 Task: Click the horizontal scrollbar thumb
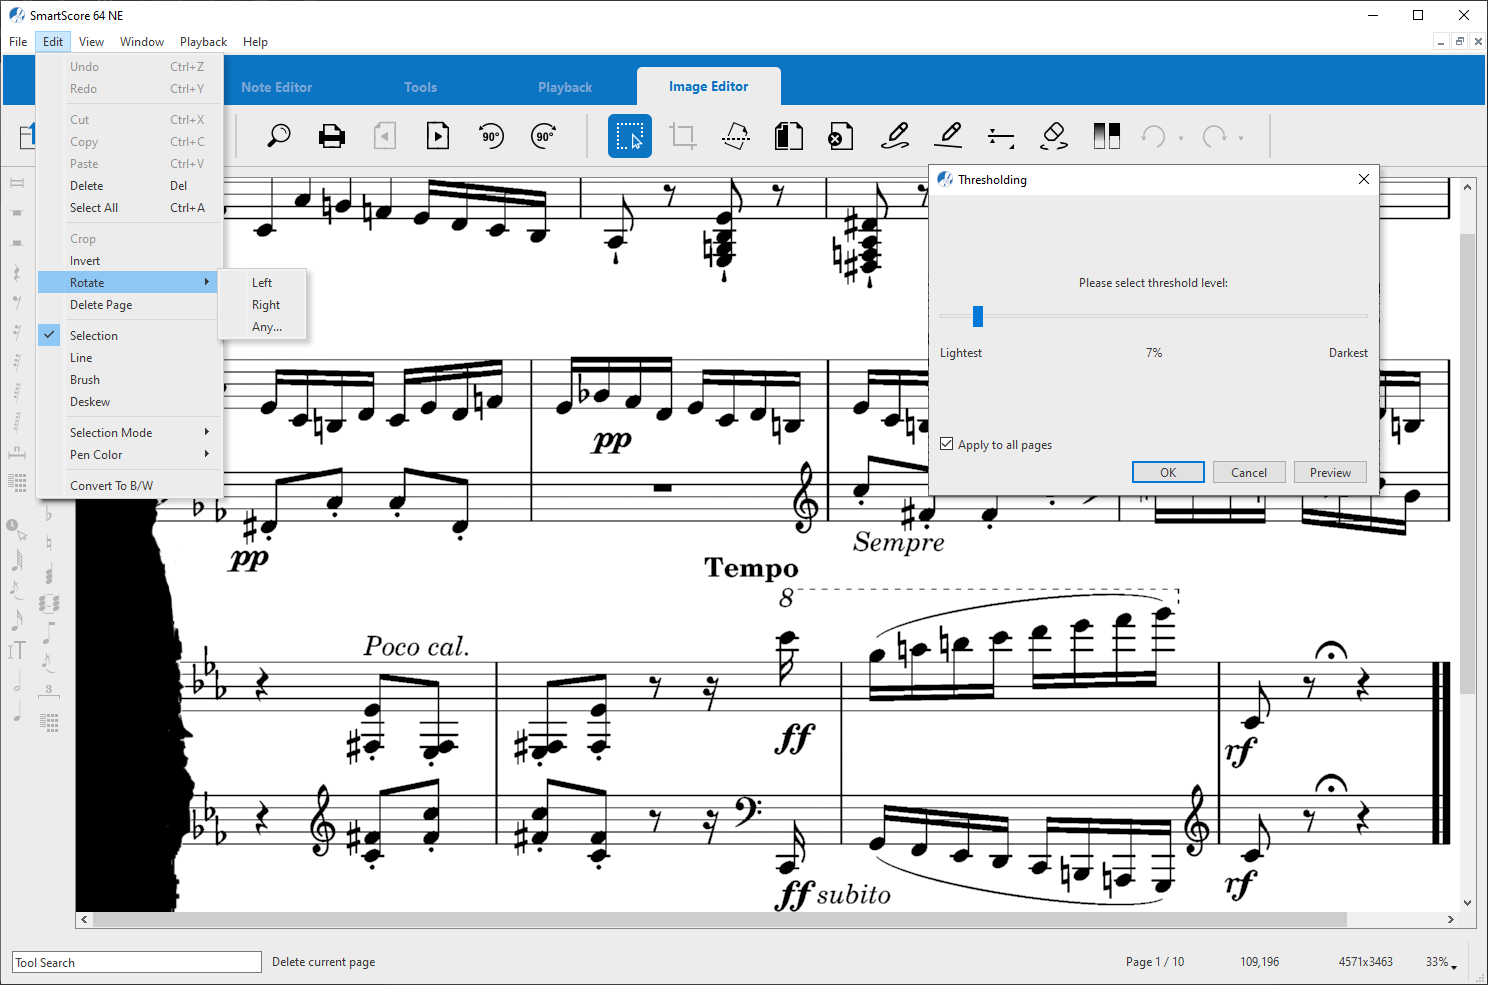click(x=720, y=919)
